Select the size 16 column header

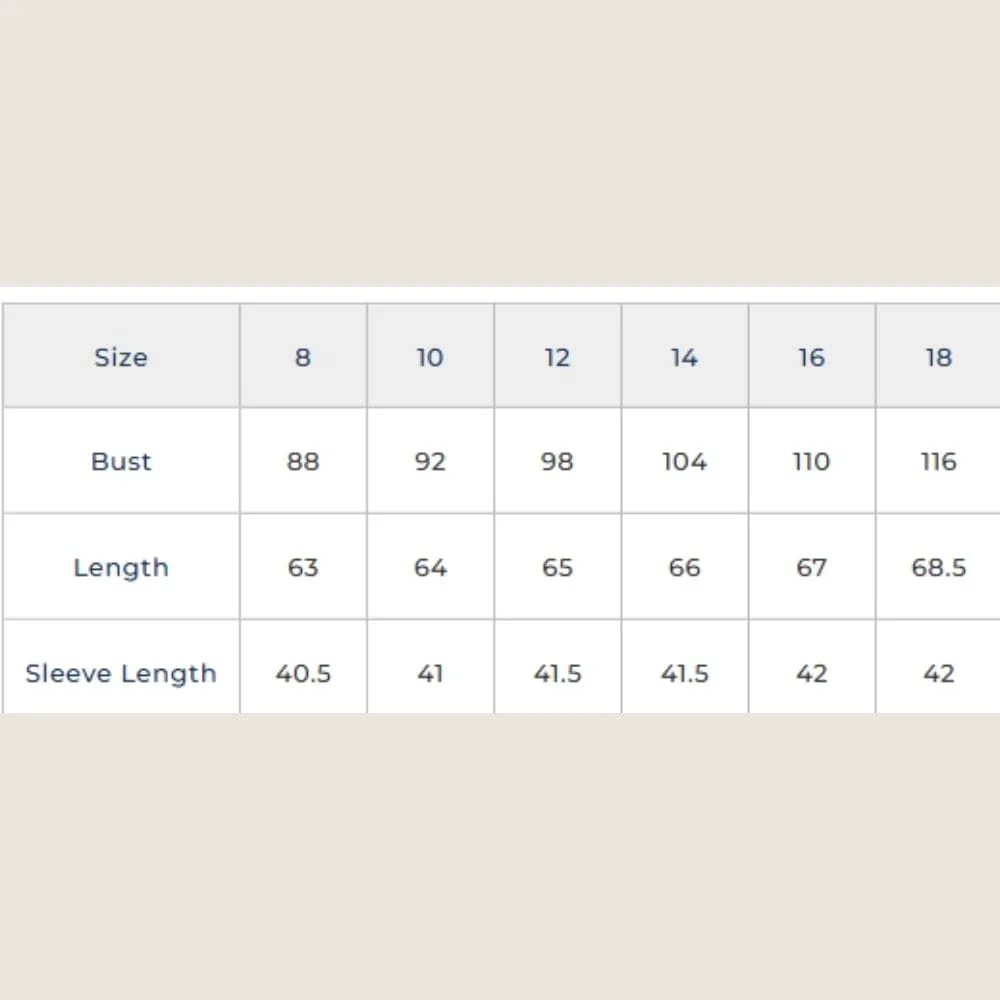pos(812,356)
